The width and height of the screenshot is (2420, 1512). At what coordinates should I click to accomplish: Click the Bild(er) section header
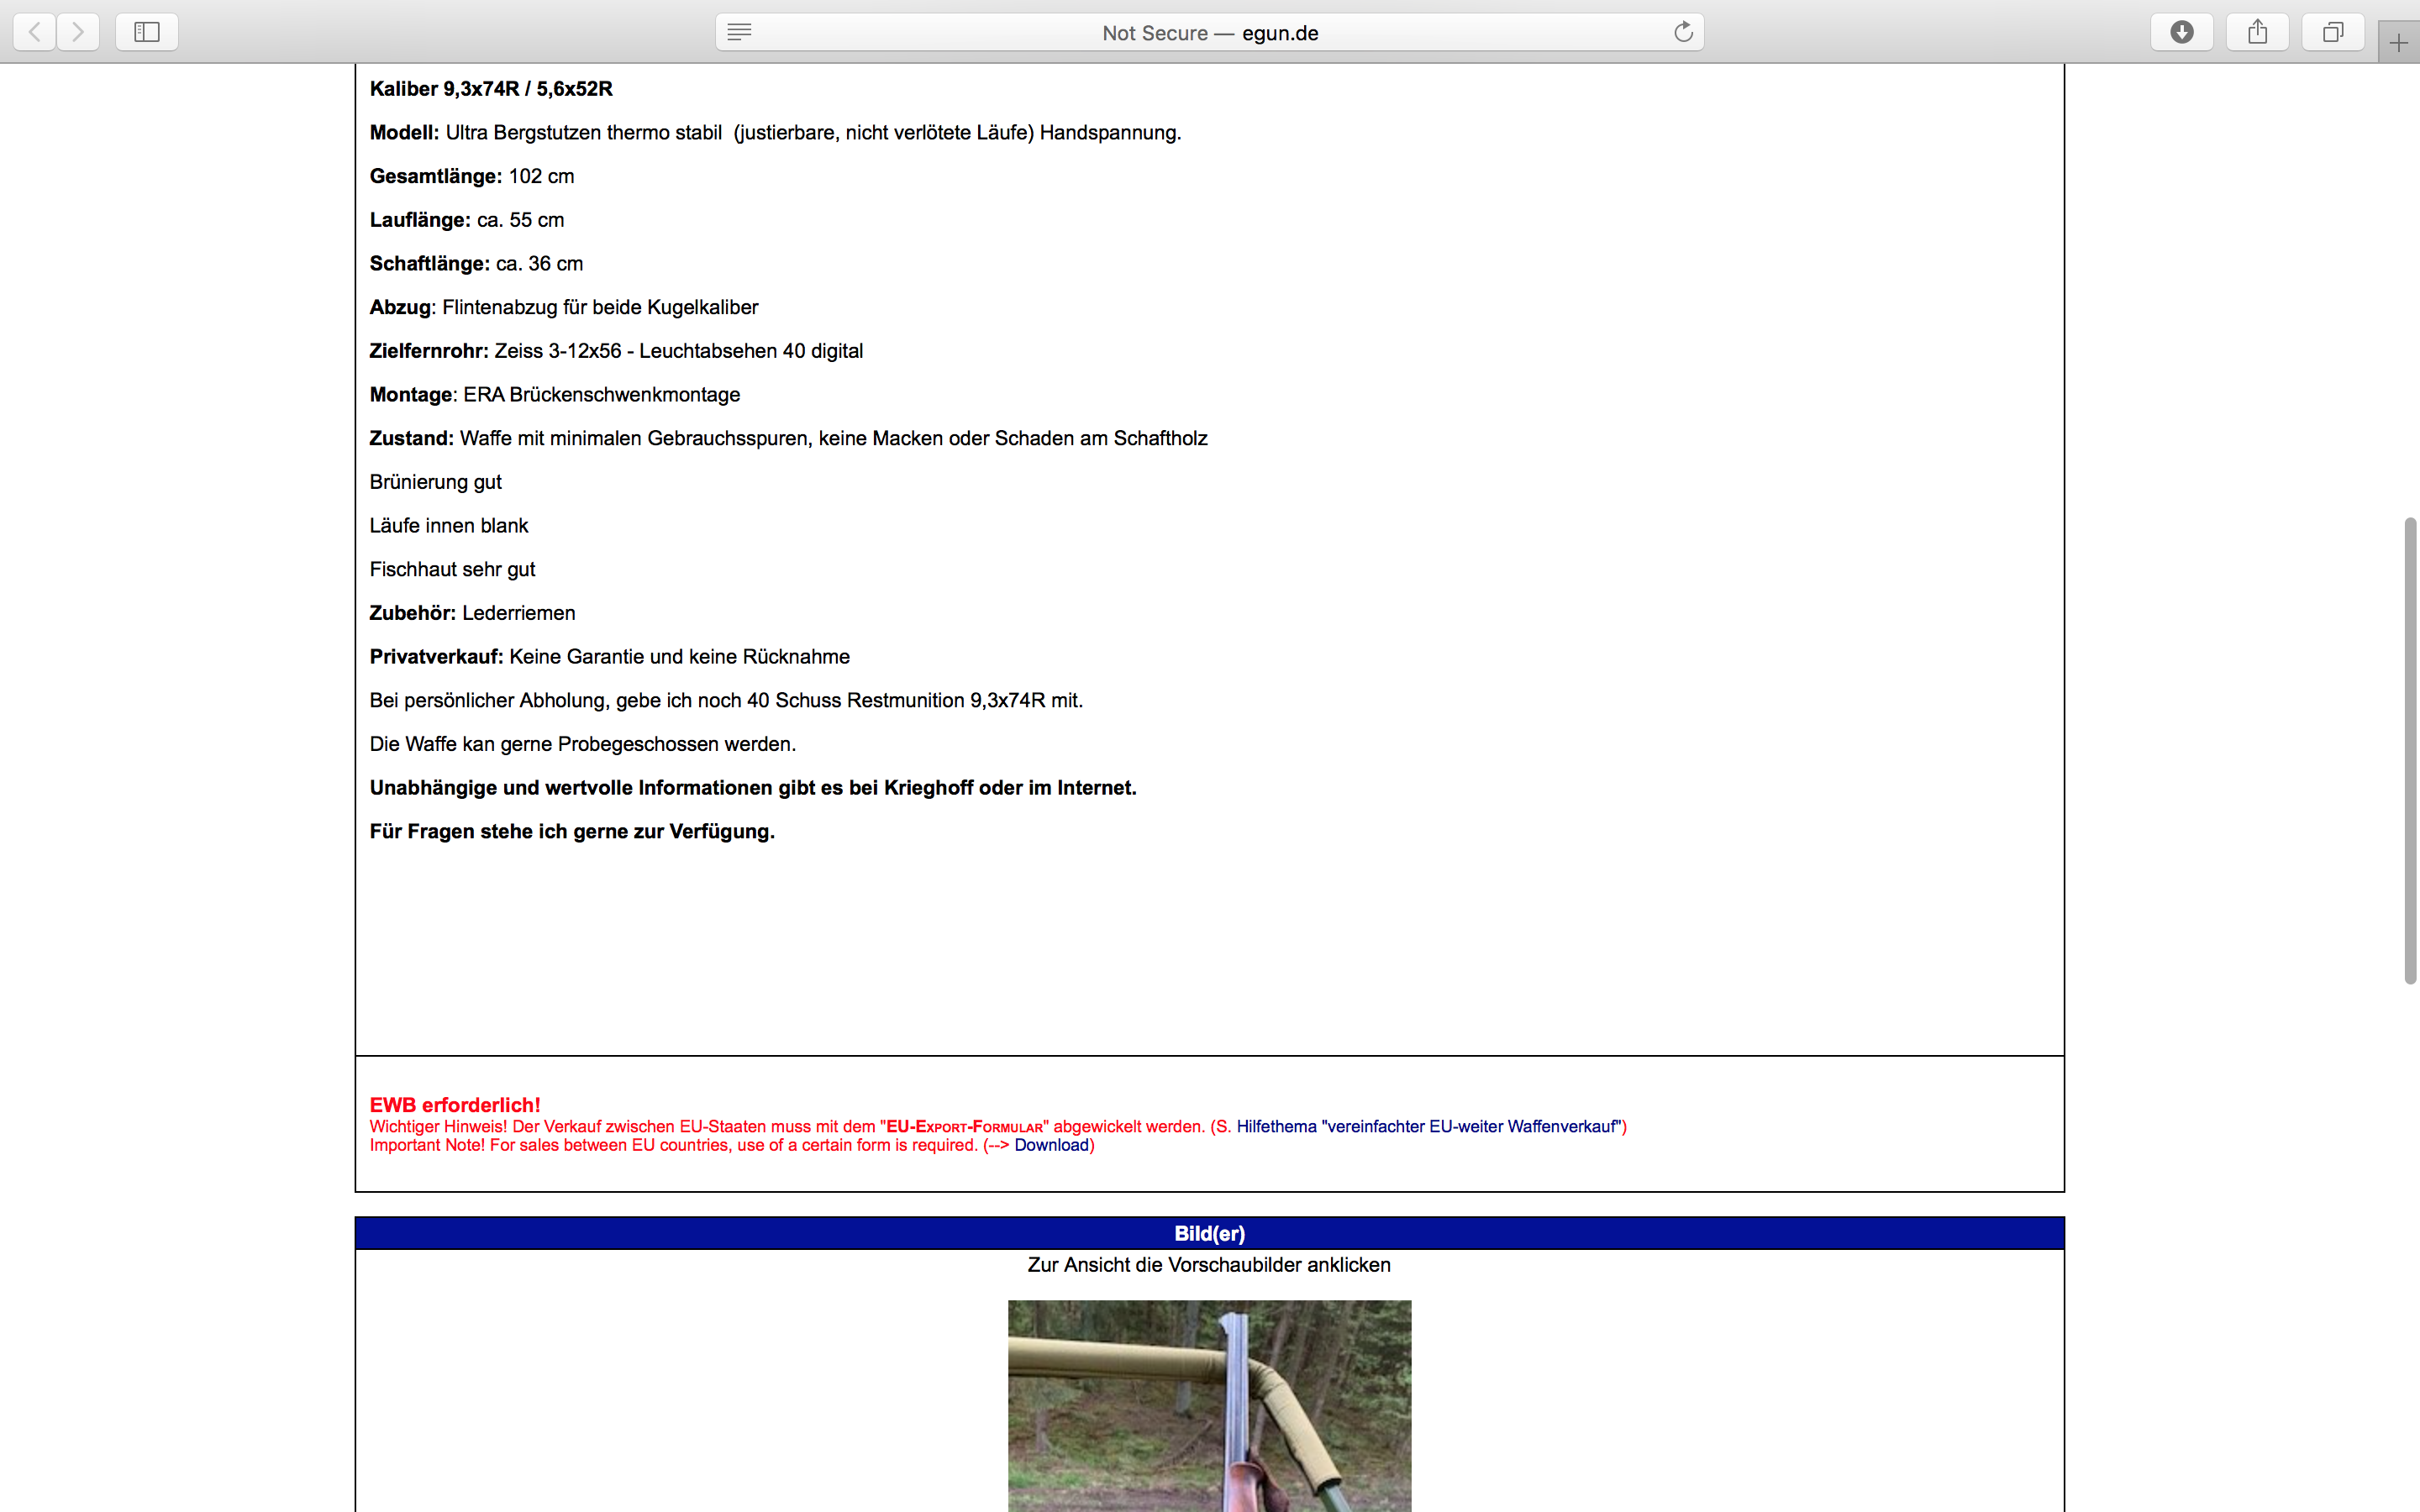tap(1209, 1233)
